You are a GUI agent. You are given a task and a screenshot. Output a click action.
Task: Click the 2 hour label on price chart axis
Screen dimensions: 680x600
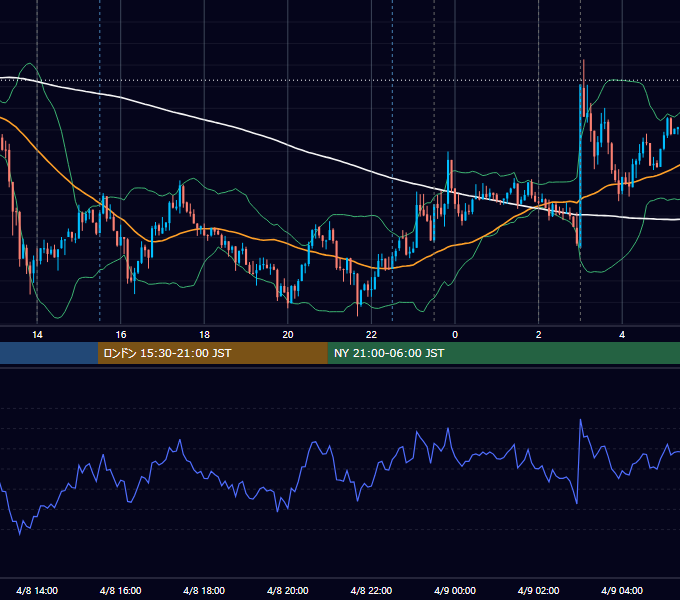(539, 335)
